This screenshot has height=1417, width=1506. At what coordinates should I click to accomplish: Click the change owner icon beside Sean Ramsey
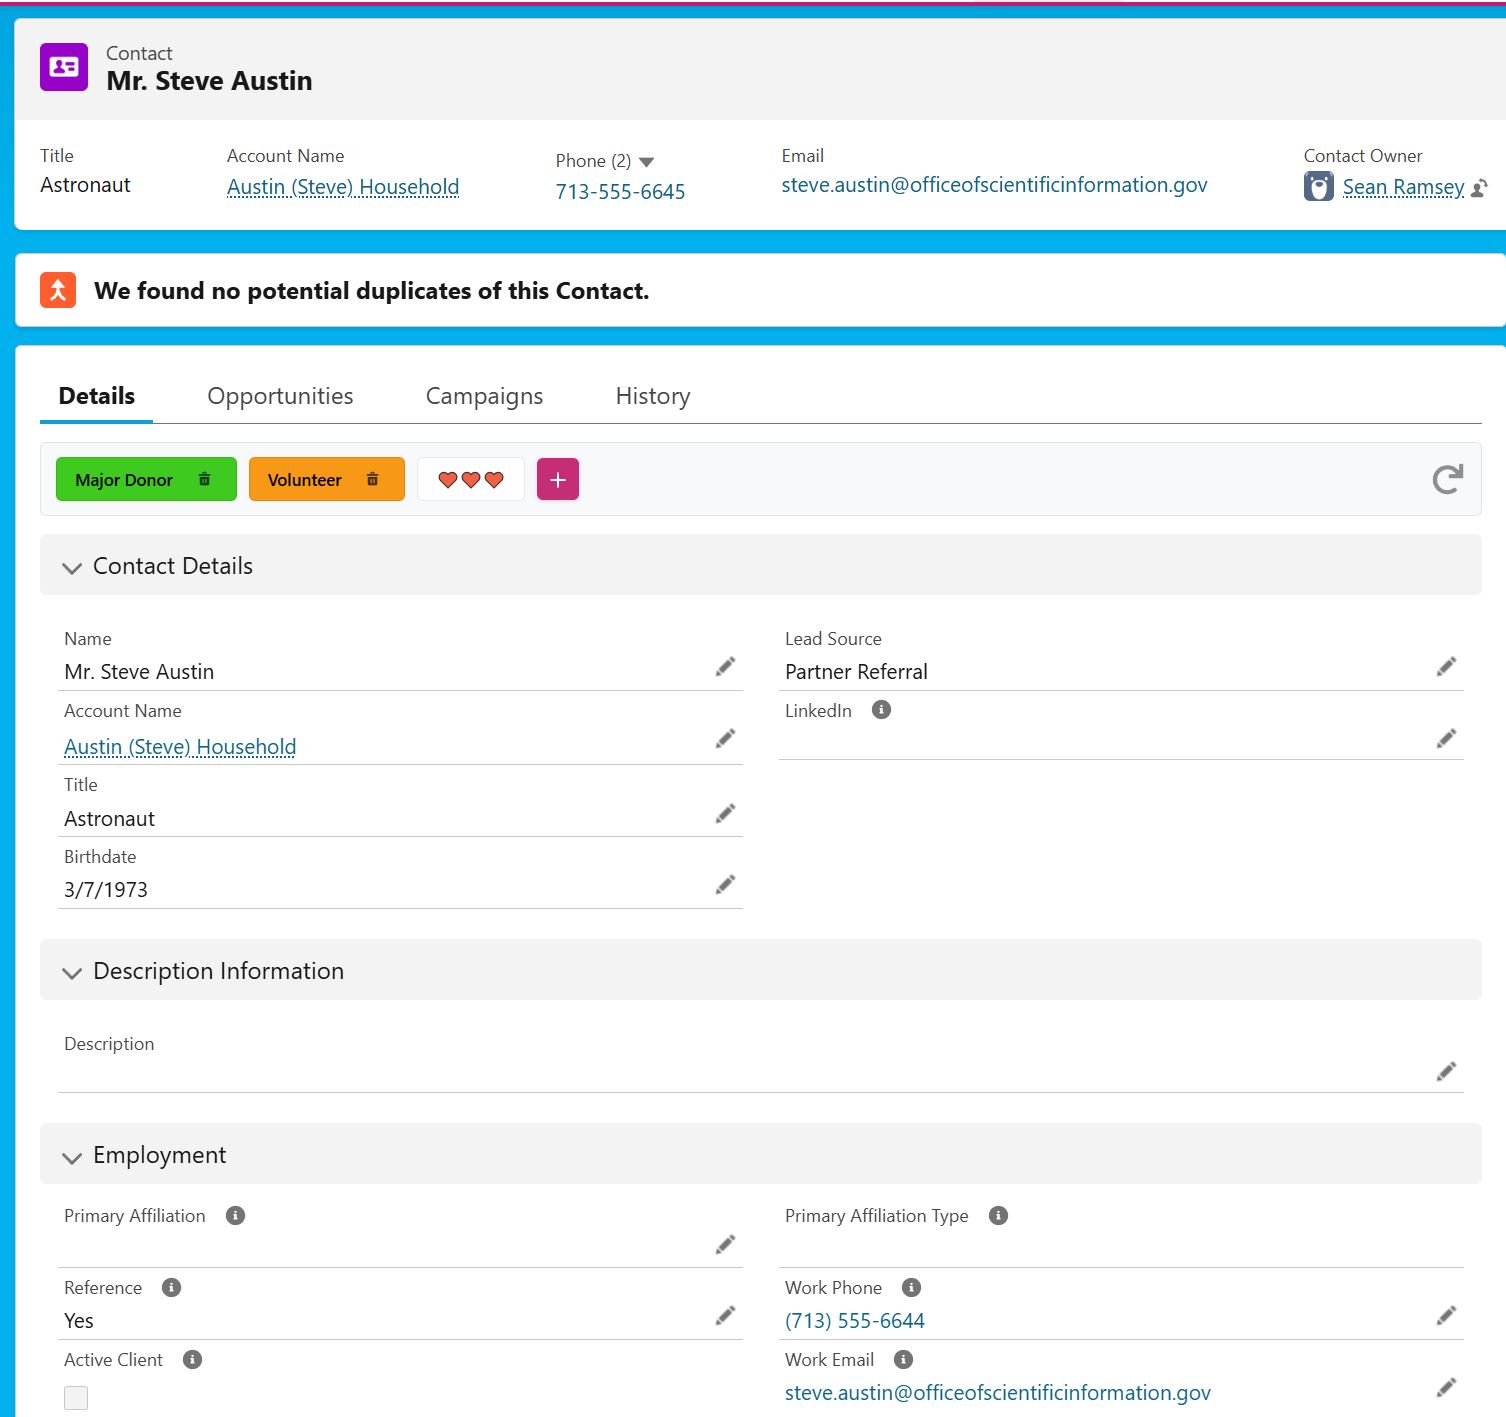[x=1480, y=188]
